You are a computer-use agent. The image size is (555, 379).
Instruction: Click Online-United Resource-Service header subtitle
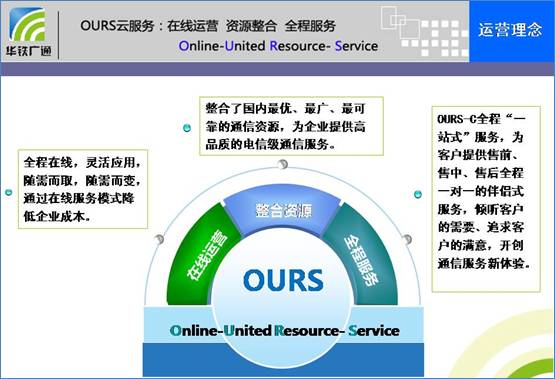point(278,46)
